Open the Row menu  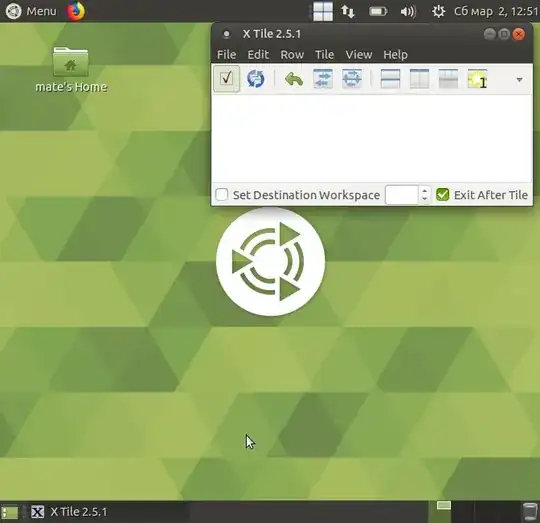click(x=292, y=54)
